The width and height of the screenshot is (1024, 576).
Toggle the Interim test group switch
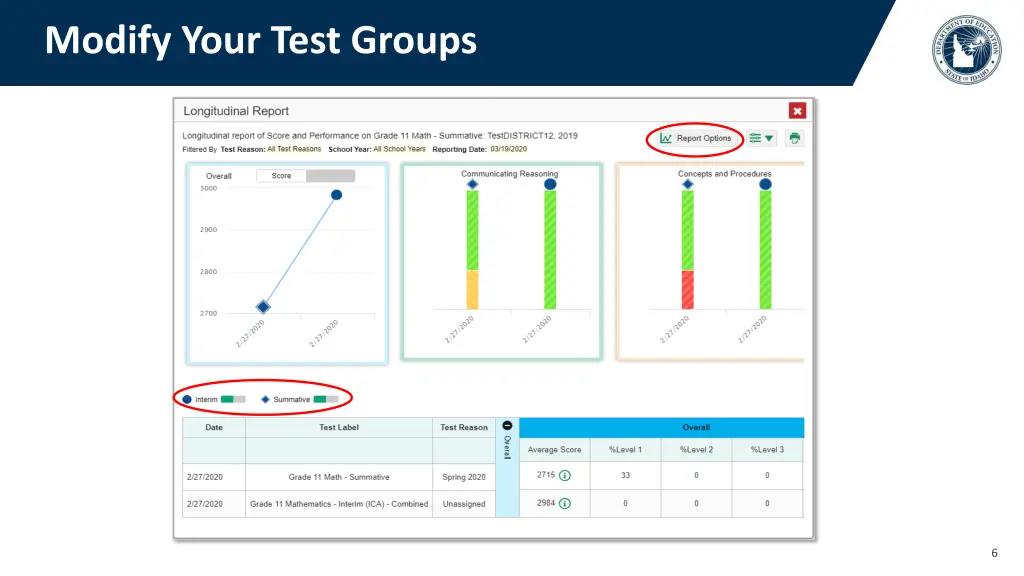tap(233, 399)
